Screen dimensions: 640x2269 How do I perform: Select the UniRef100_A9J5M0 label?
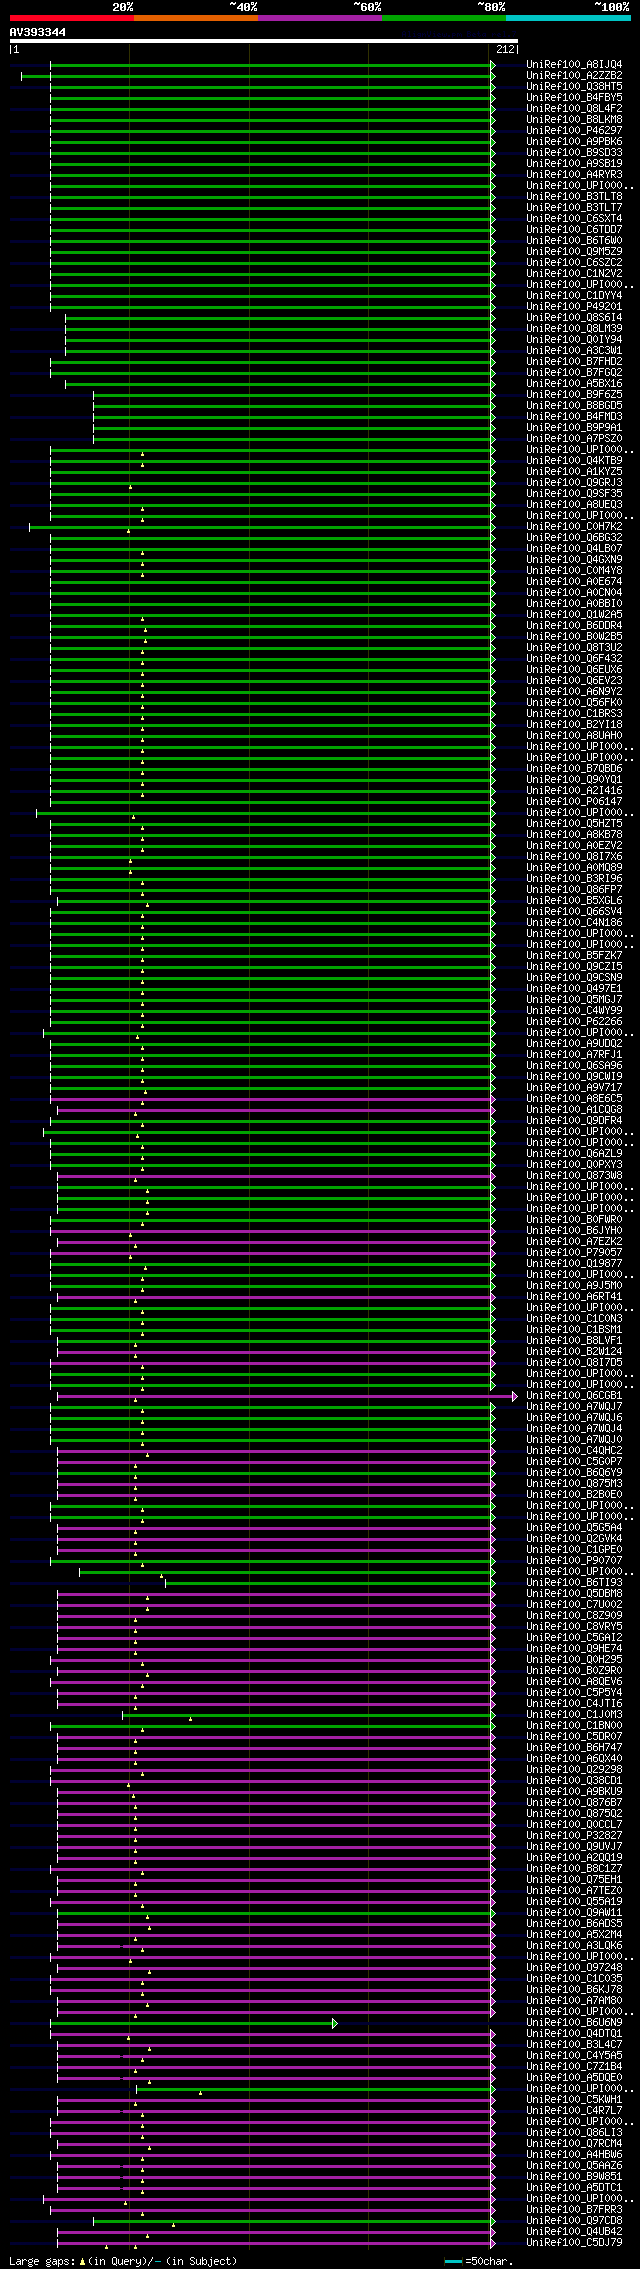point(574,1285)
